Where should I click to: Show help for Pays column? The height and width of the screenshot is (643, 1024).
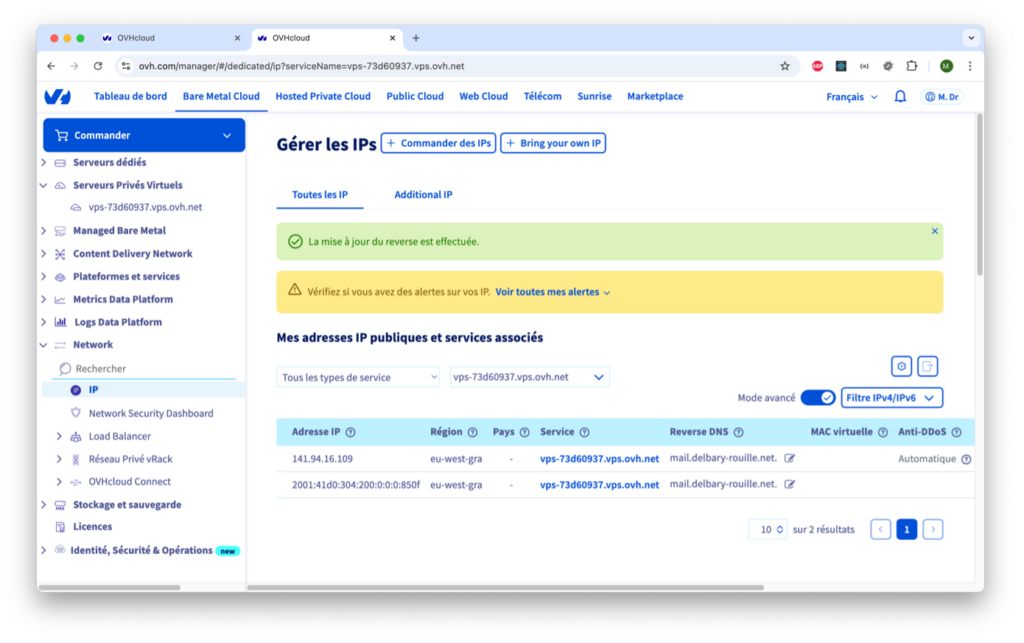pos(524,432)
